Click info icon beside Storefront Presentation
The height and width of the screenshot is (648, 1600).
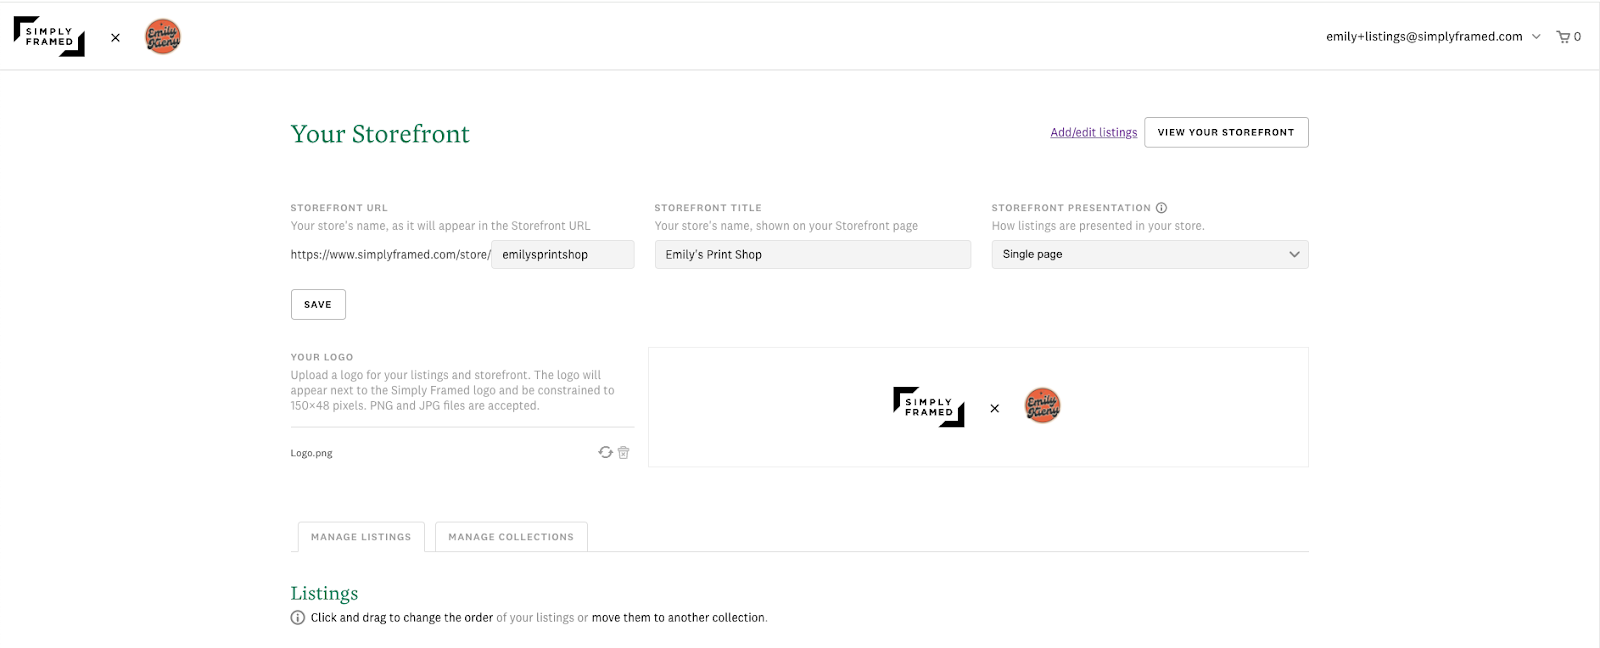pyautogui.click(x=1161, y=208)
